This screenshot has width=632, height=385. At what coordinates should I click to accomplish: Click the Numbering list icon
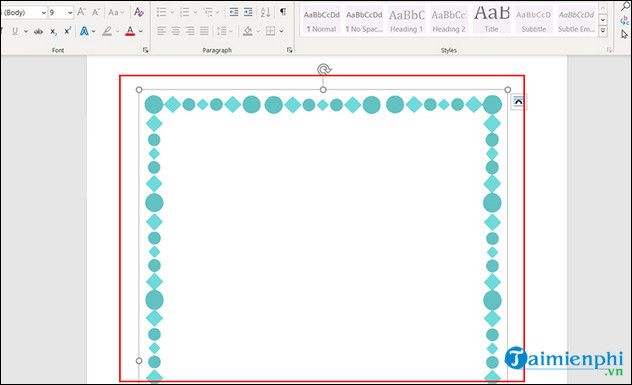coord(185,12)
